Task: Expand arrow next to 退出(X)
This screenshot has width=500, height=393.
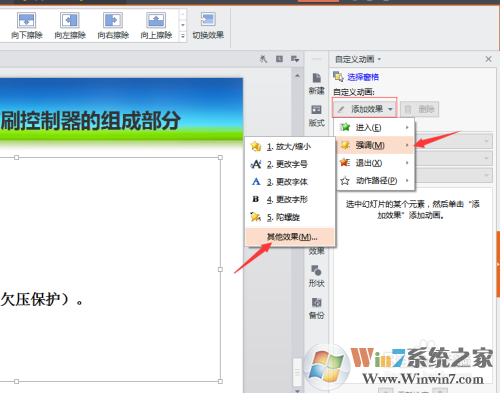Action: [x=407, y=163]
